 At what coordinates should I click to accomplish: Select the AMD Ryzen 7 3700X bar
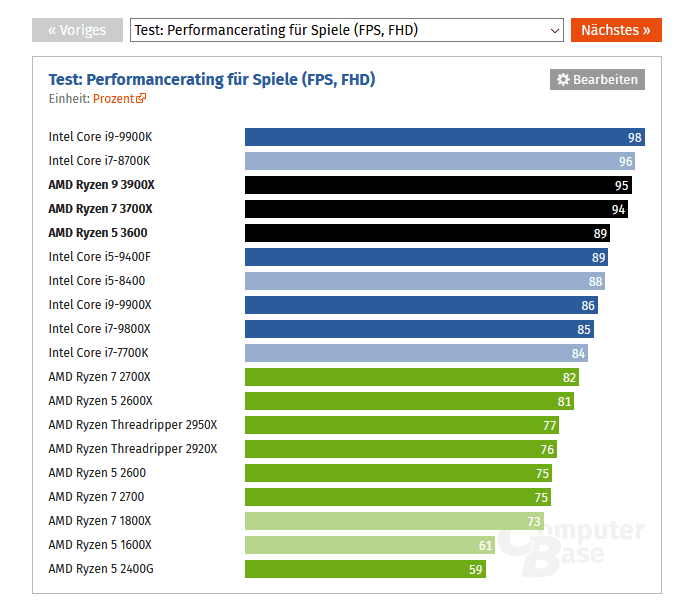(436, 209)
